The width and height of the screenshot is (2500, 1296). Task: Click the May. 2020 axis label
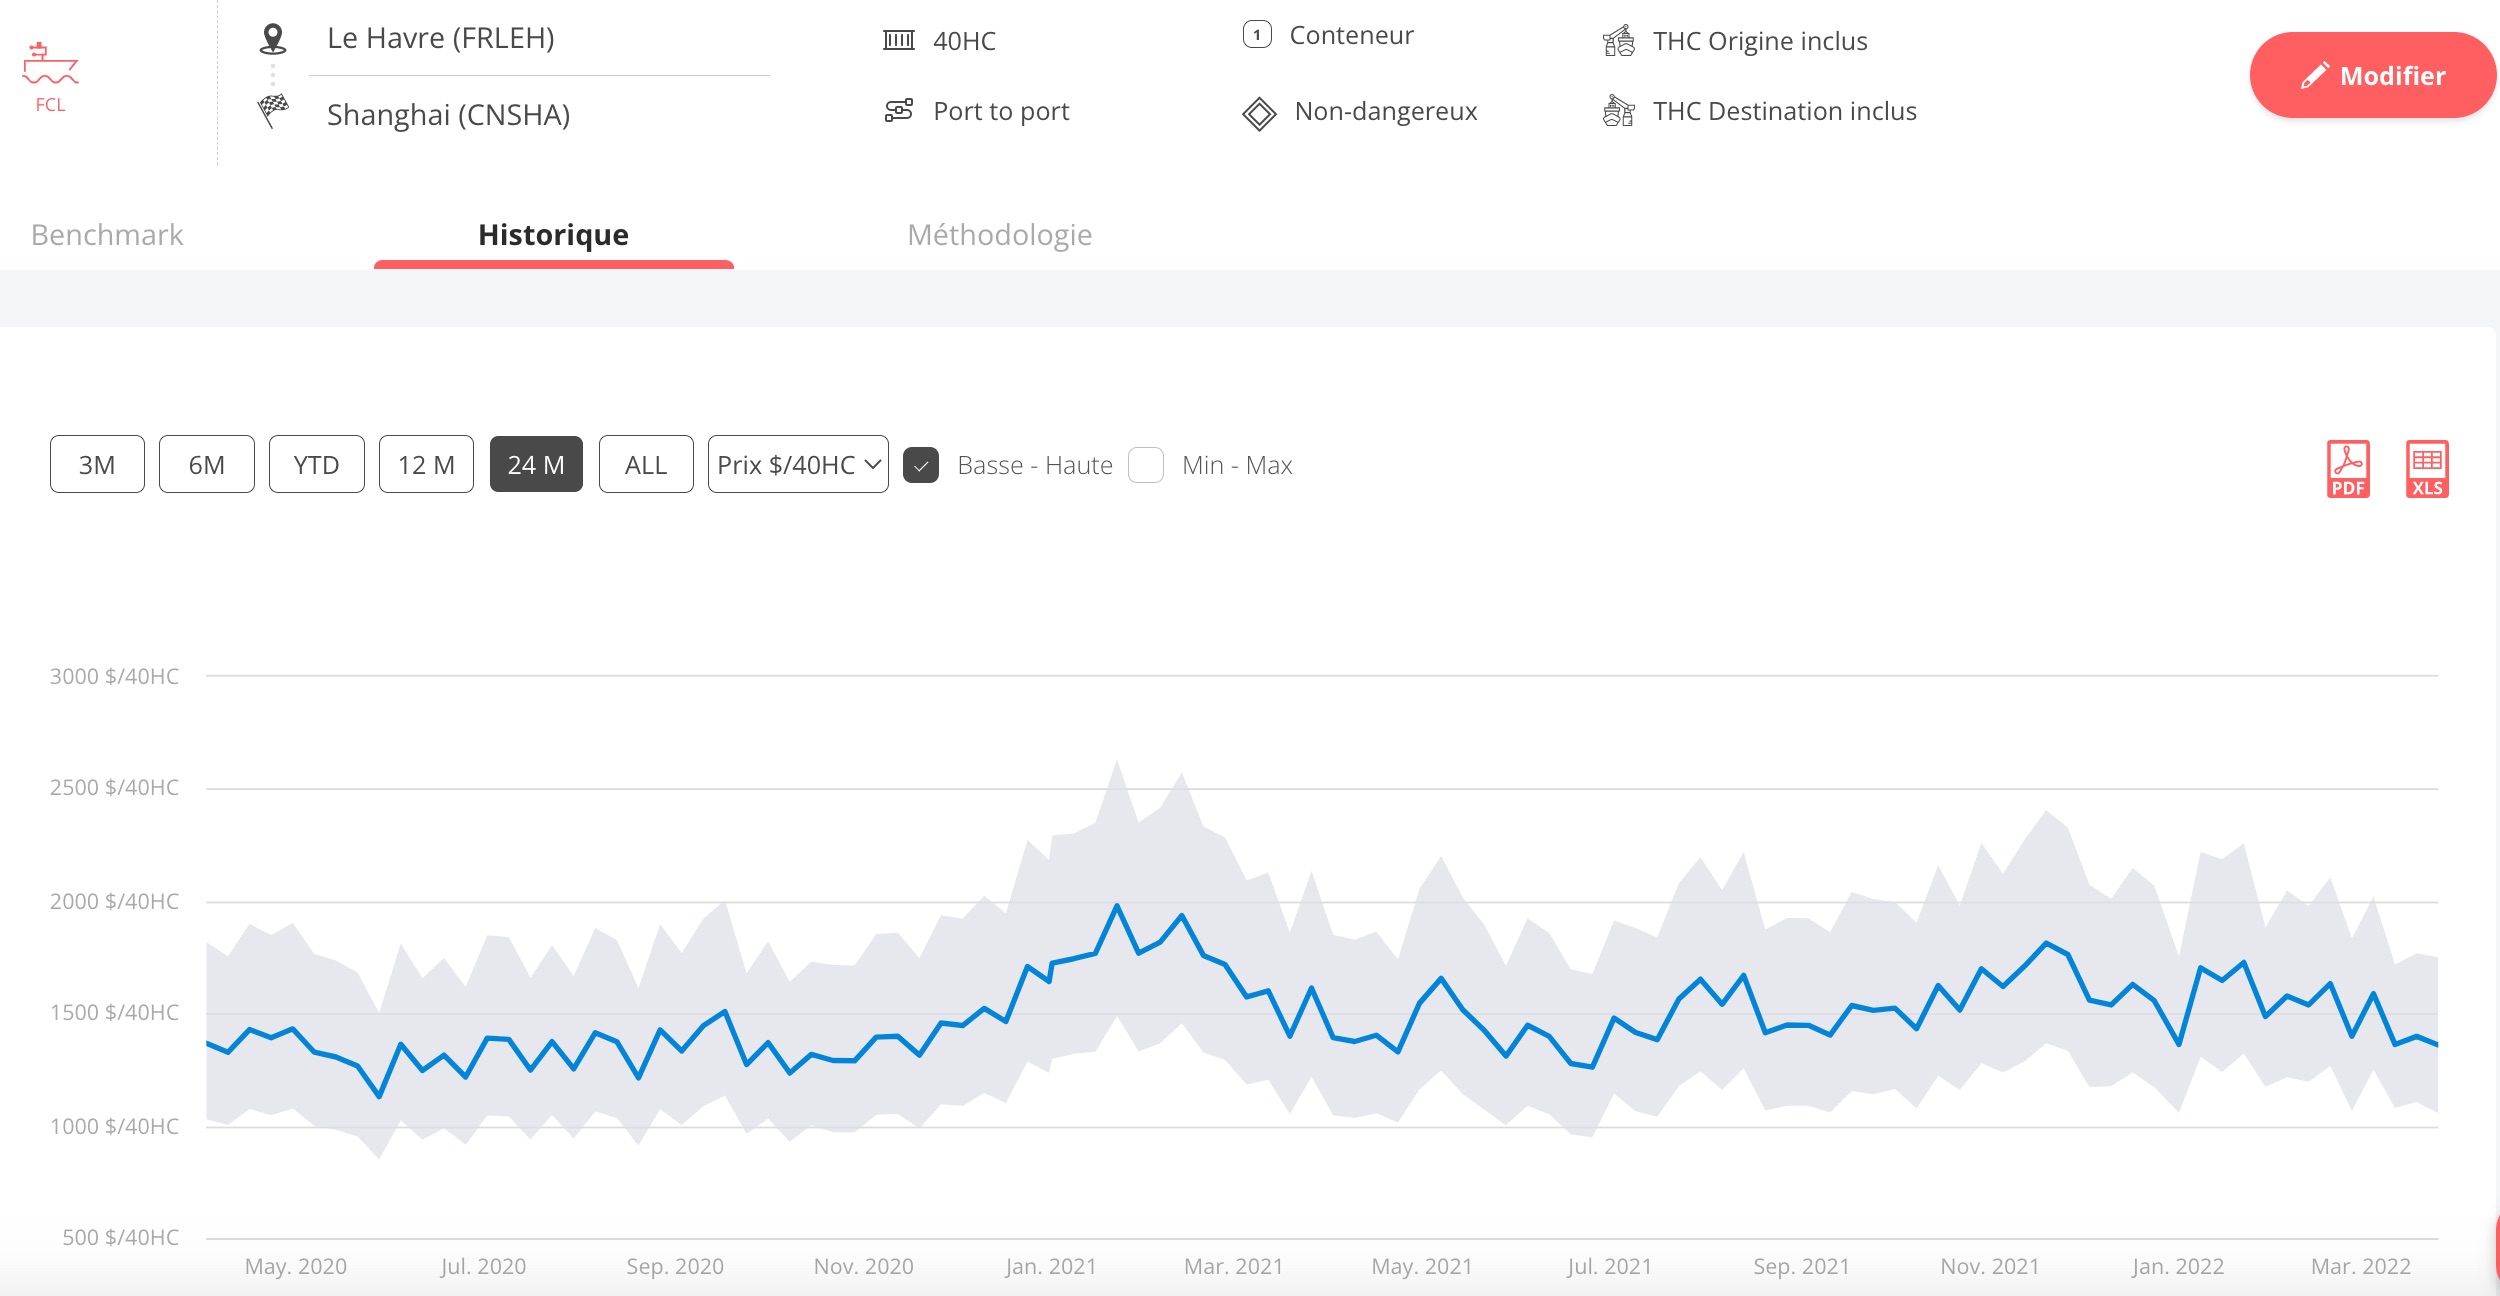pyautogui.click(x=296, y=1266)
